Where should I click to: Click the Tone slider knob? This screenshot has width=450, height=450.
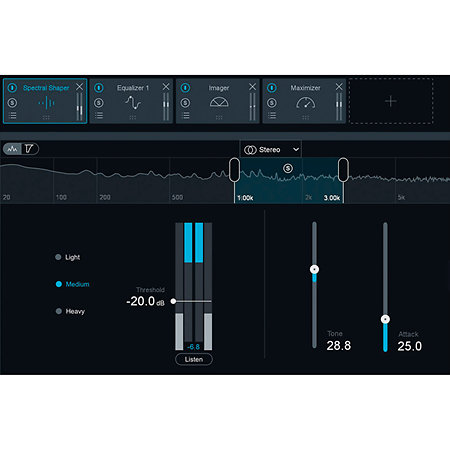tap(314, 269)
